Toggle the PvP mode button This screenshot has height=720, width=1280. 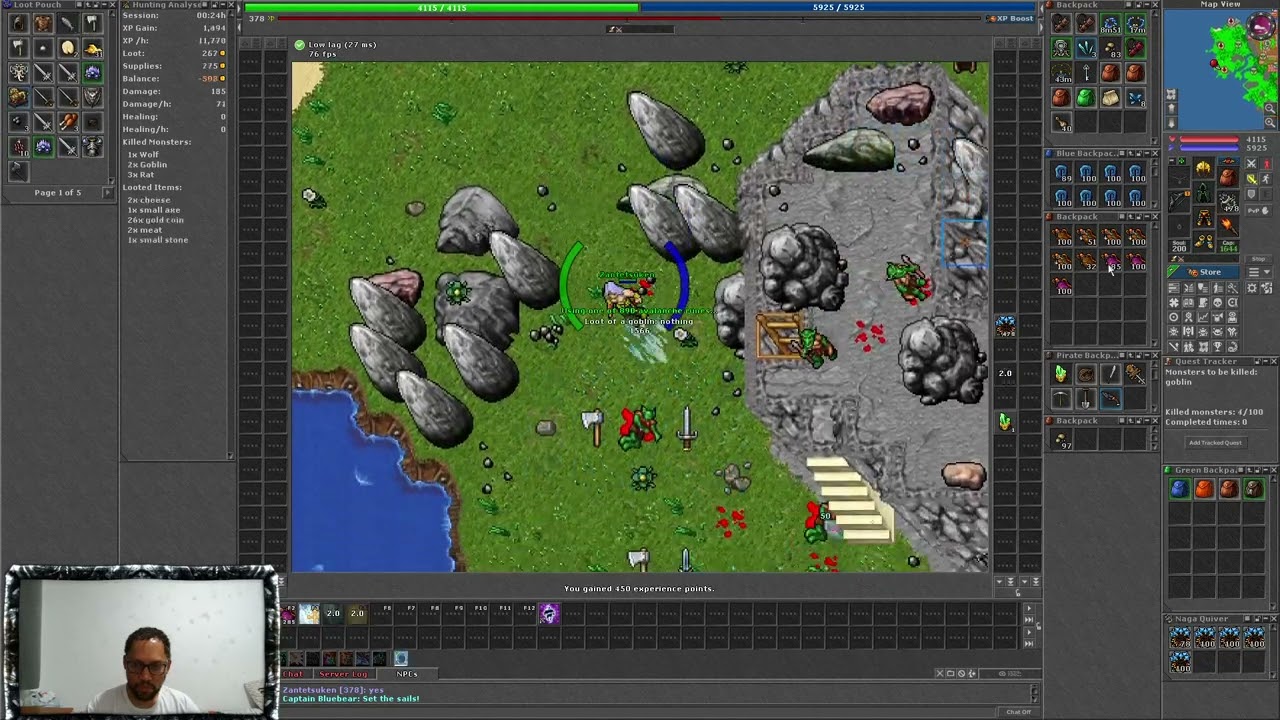(x=1259, y=211)
